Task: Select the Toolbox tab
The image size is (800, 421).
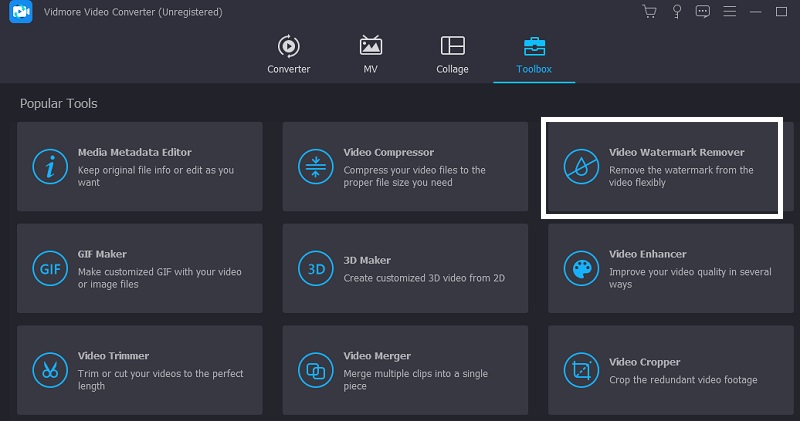Action: [x=534, y=55]
